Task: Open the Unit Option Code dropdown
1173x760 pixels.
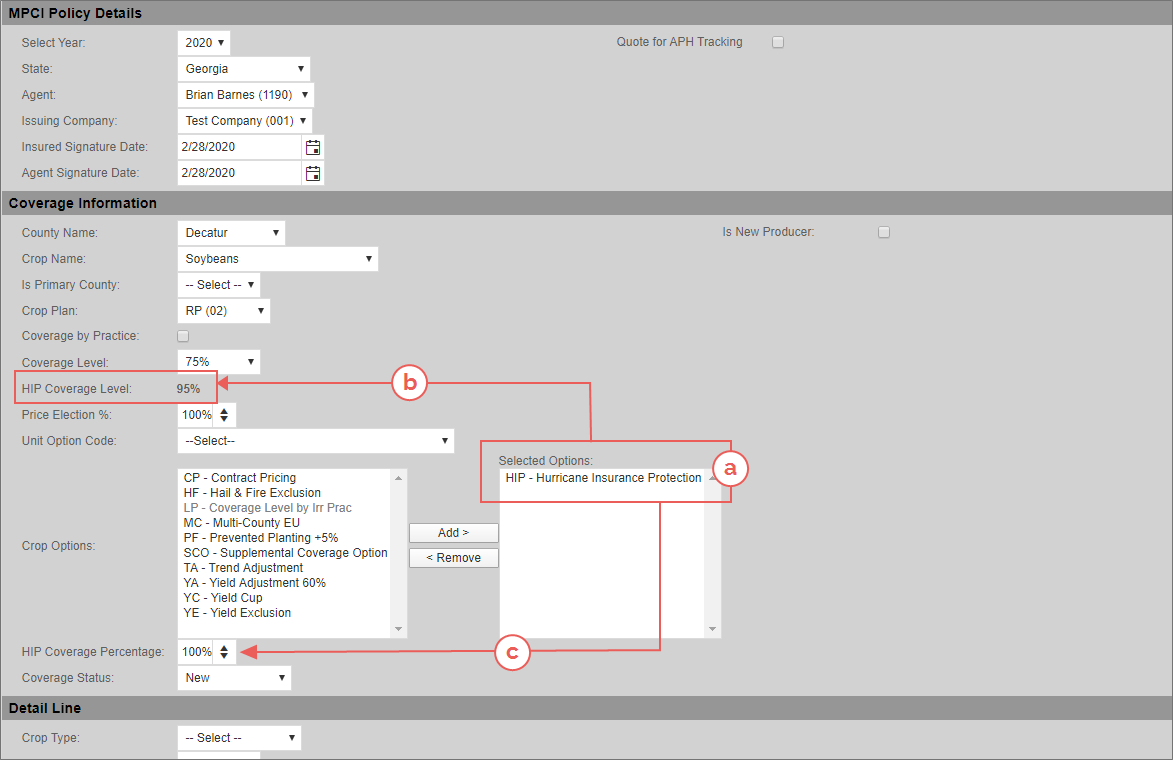Action: point(315,441)
